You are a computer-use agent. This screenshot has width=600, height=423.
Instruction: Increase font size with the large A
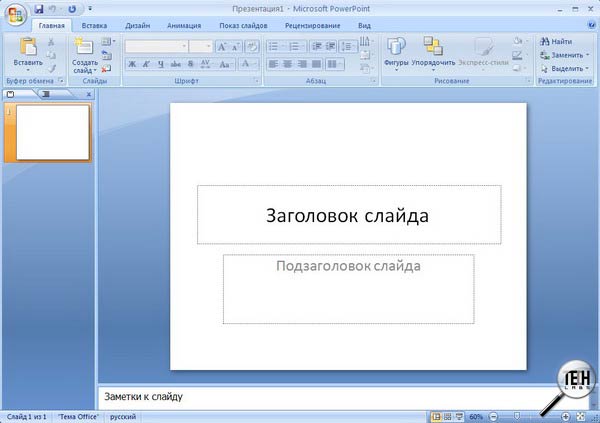click(222, 47)
